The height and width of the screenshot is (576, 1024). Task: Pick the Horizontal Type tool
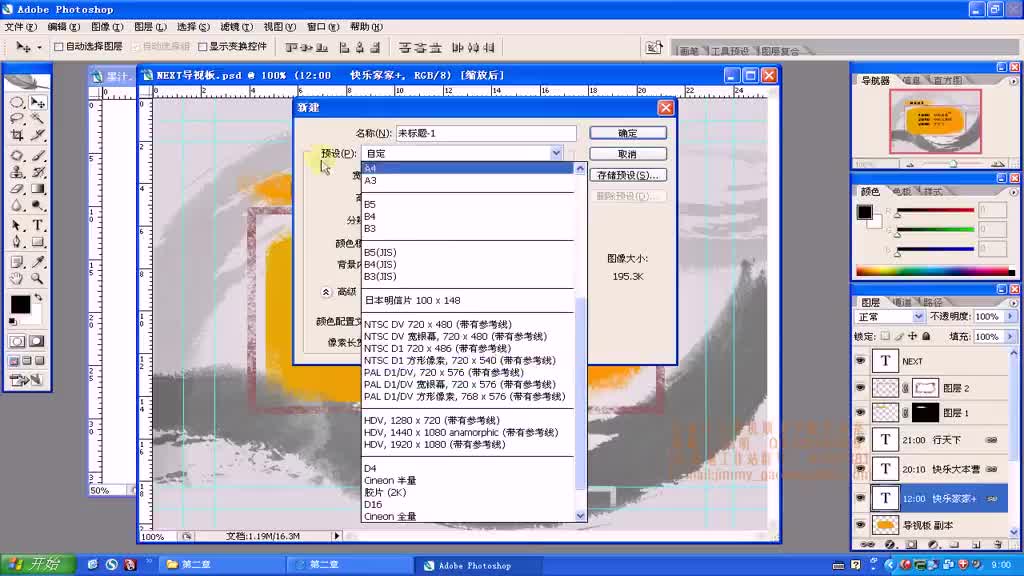point(38,225)
